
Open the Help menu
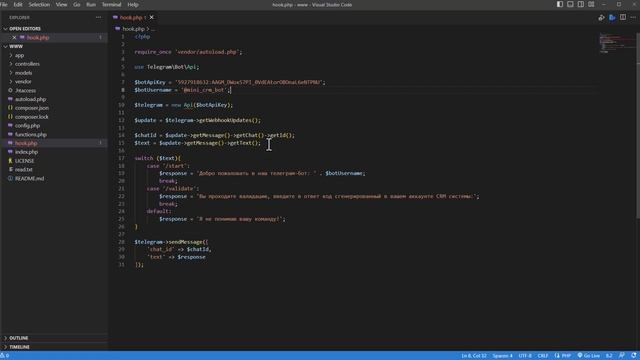(x=133, y=4)
